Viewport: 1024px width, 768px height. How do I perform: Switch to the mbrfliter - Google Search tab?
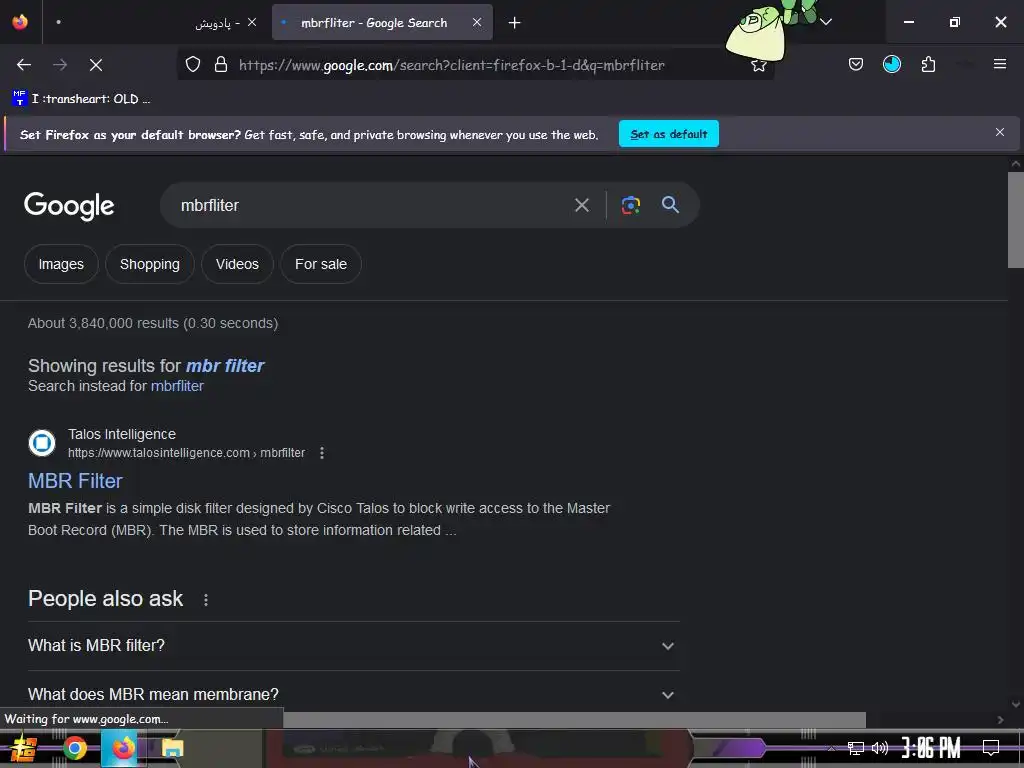coord(382,22)
